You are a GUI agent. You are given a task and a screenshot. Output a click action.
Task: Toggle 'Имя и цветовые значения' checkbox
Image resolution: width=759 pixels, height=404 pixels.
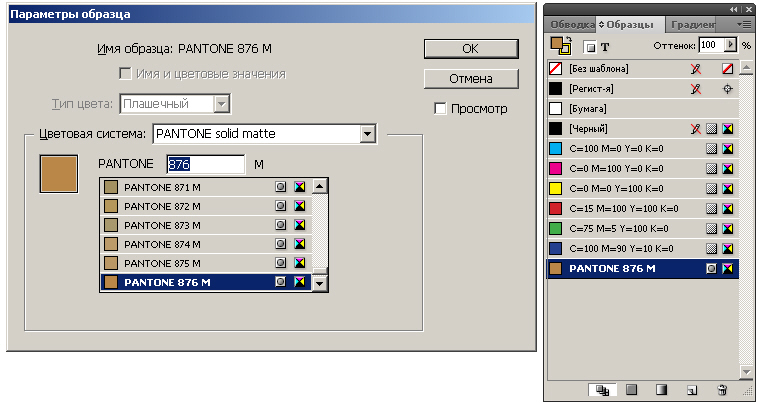coord(126,74)
